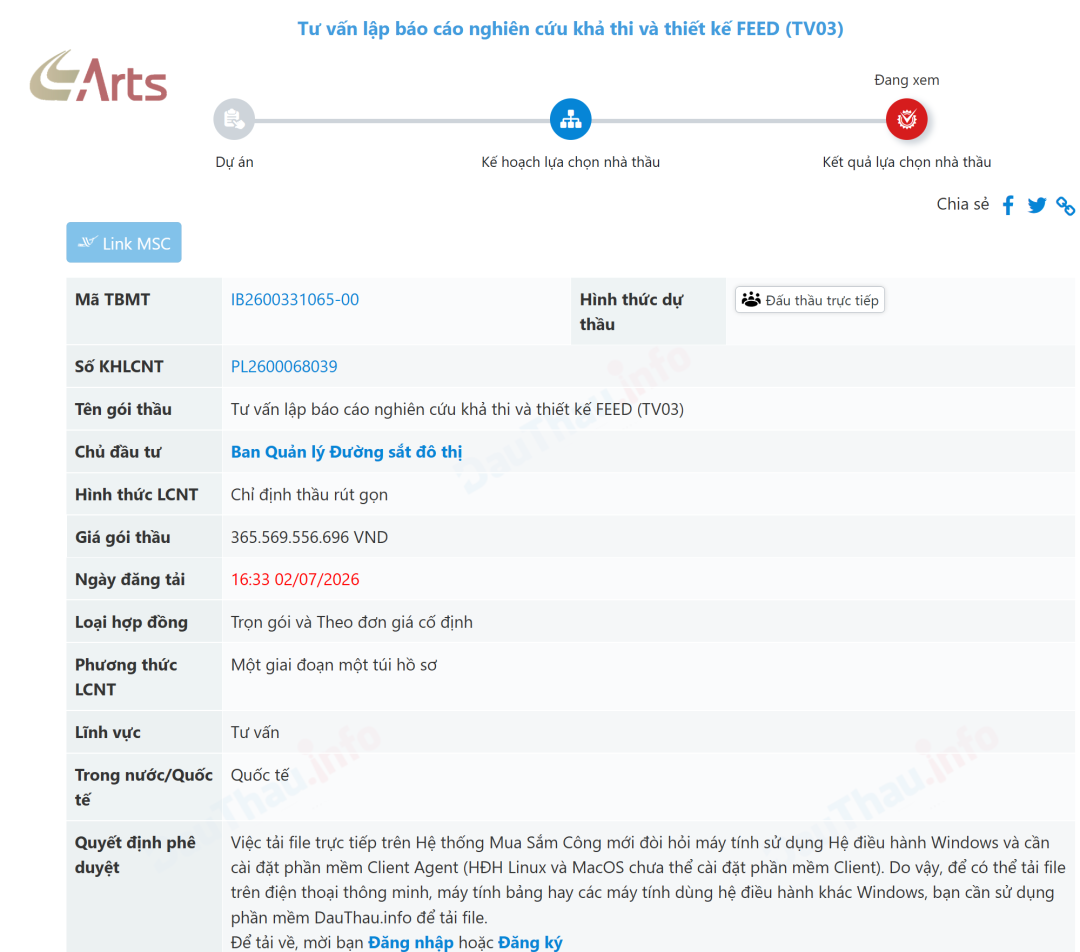The width and height of the screenshot is (1080, 952).
Task: Open the Kết quả lựa chọn nhà thầu icon
Action: [906, 119]
